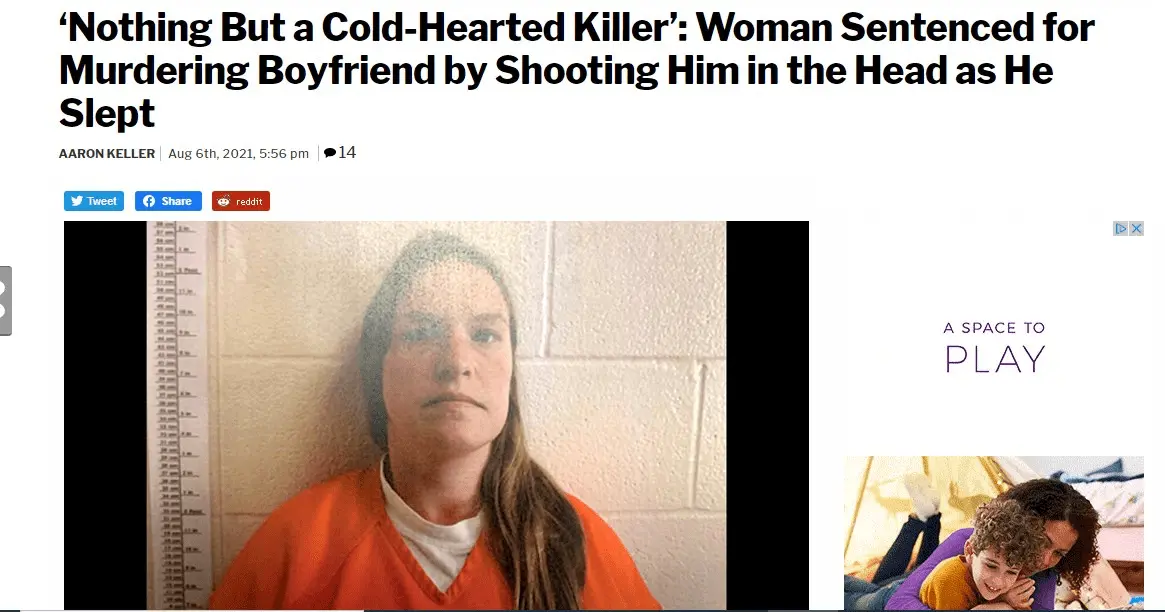Close the ad with the X icon

(1136, 229)
